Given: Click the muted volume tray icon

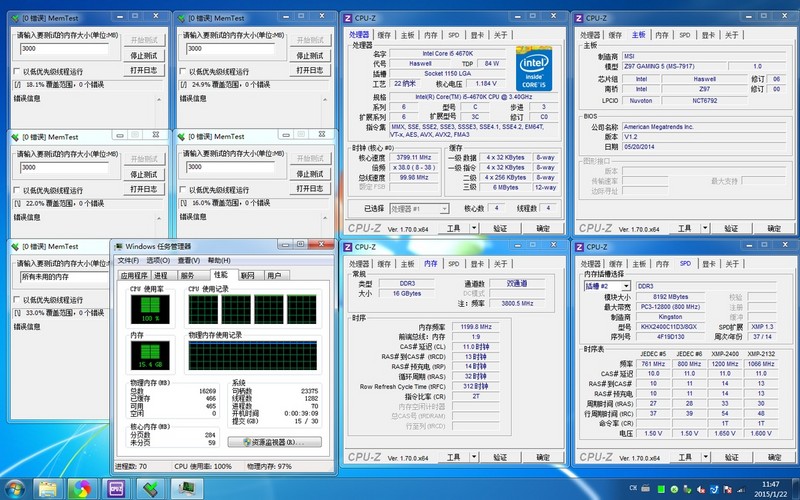Looking at the screenshot, I should [701, 489].
